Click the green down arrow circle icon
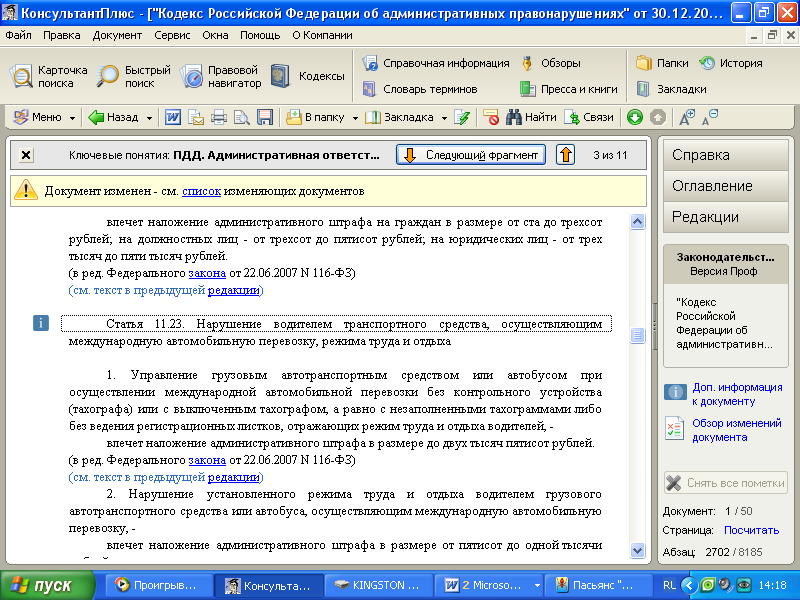 coord(635,117)
